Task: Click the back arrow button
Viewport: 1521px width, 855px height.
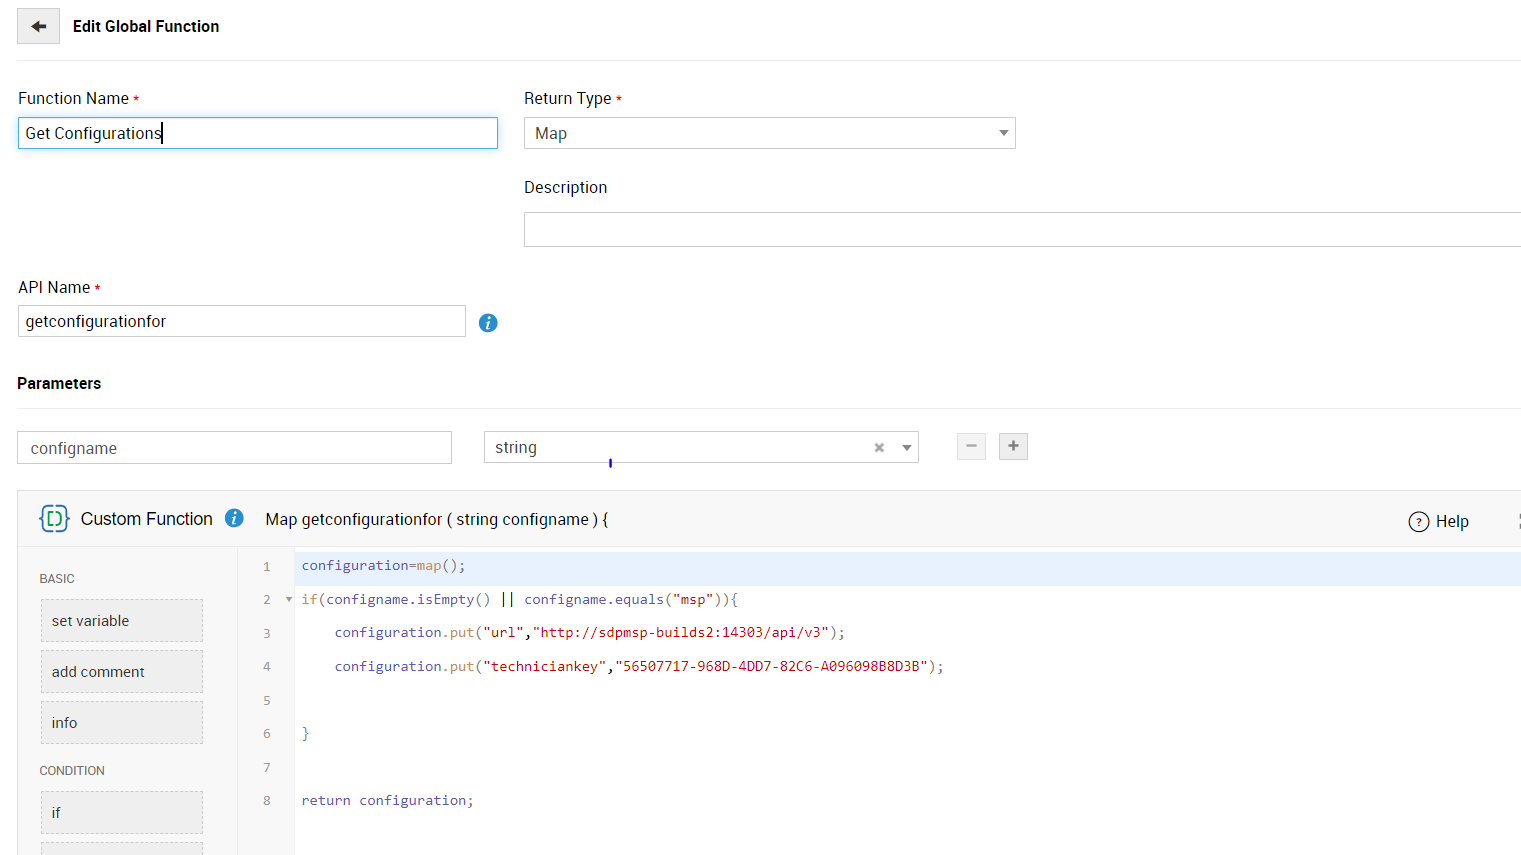Action: [38, 26]
